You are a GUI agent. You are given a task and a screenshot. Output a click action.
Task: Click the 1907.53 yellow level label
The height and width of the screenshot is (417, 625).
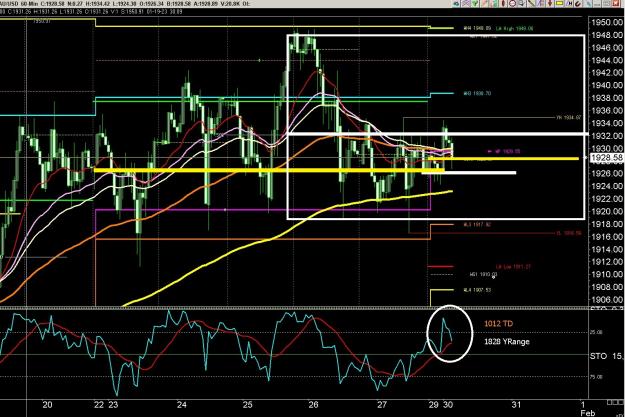click(x=477, y=290)
